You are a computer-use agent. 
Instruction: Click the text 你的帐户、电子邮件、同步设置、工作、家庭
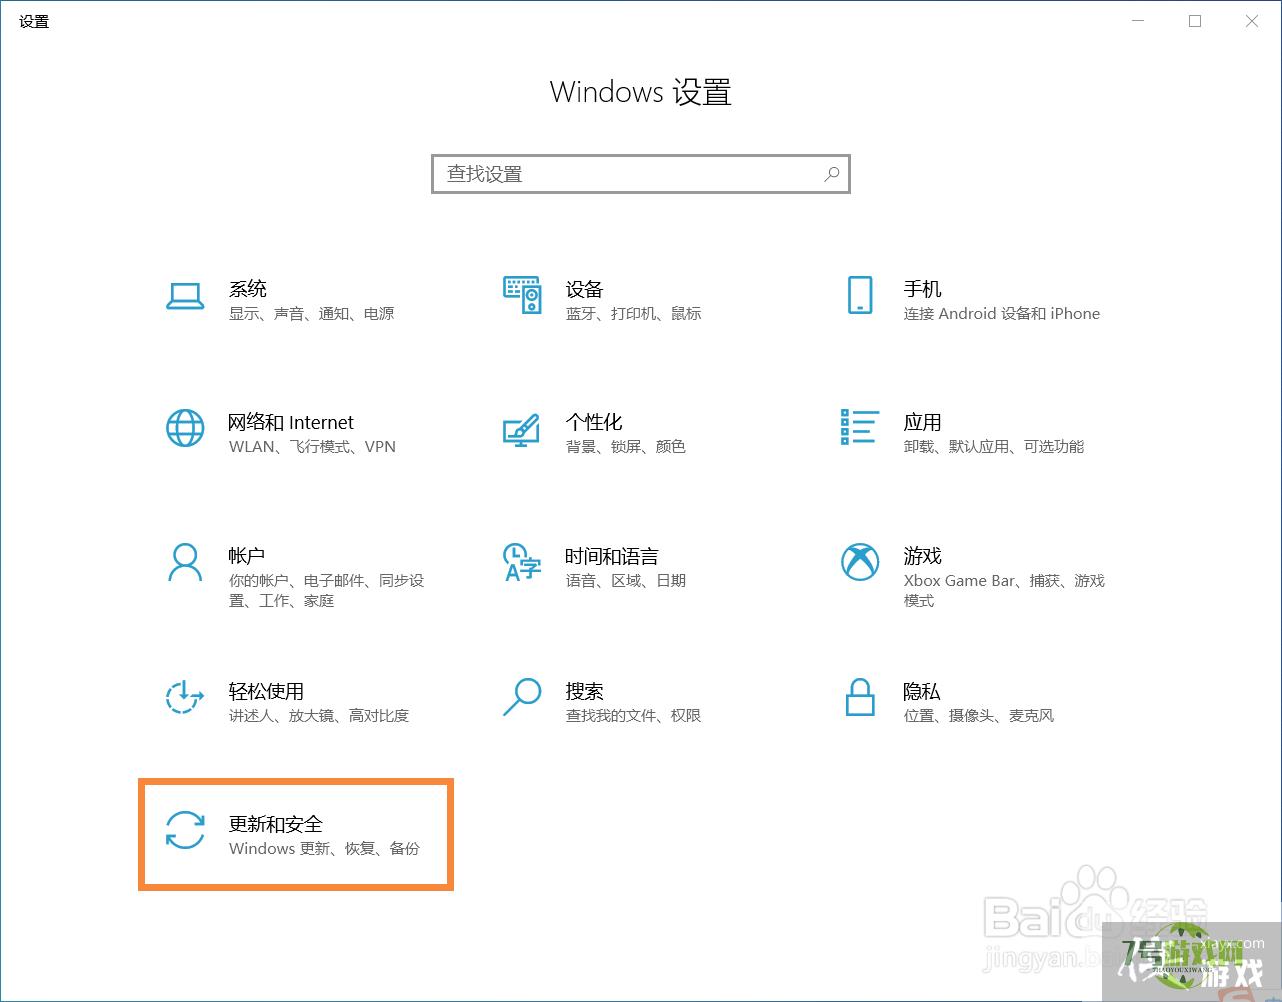[x=327, y=590]
